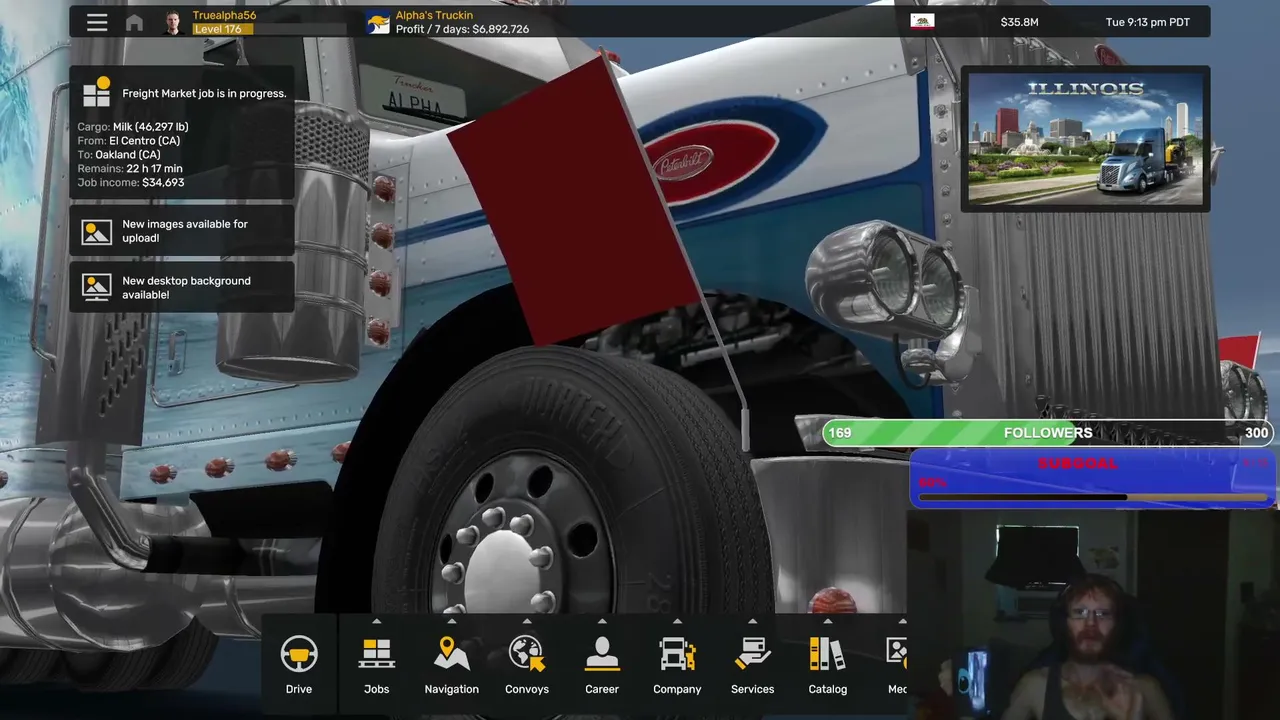
Task: Click the Tue 9:13 pm PDT clock
Action: tap(1148, 22)
